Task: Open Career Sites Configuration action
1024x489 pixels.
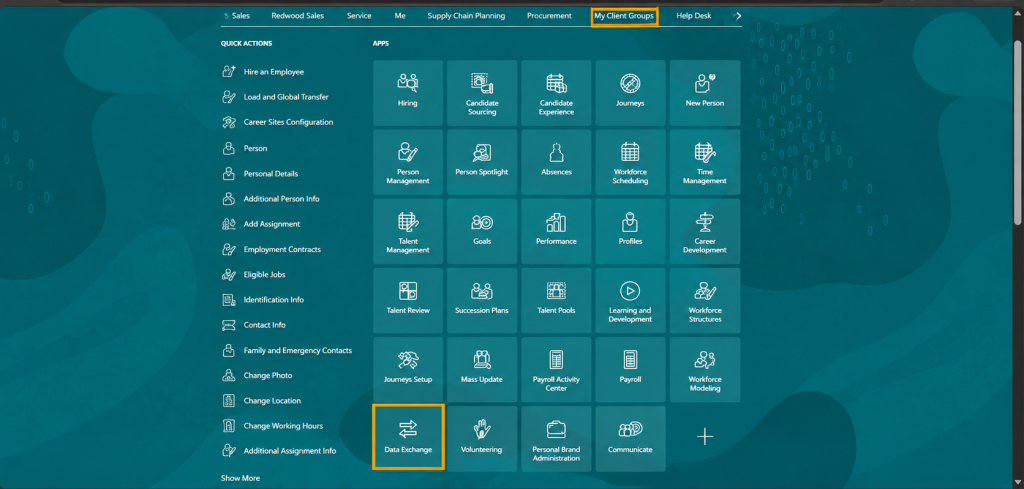Action: coord(278,122)
